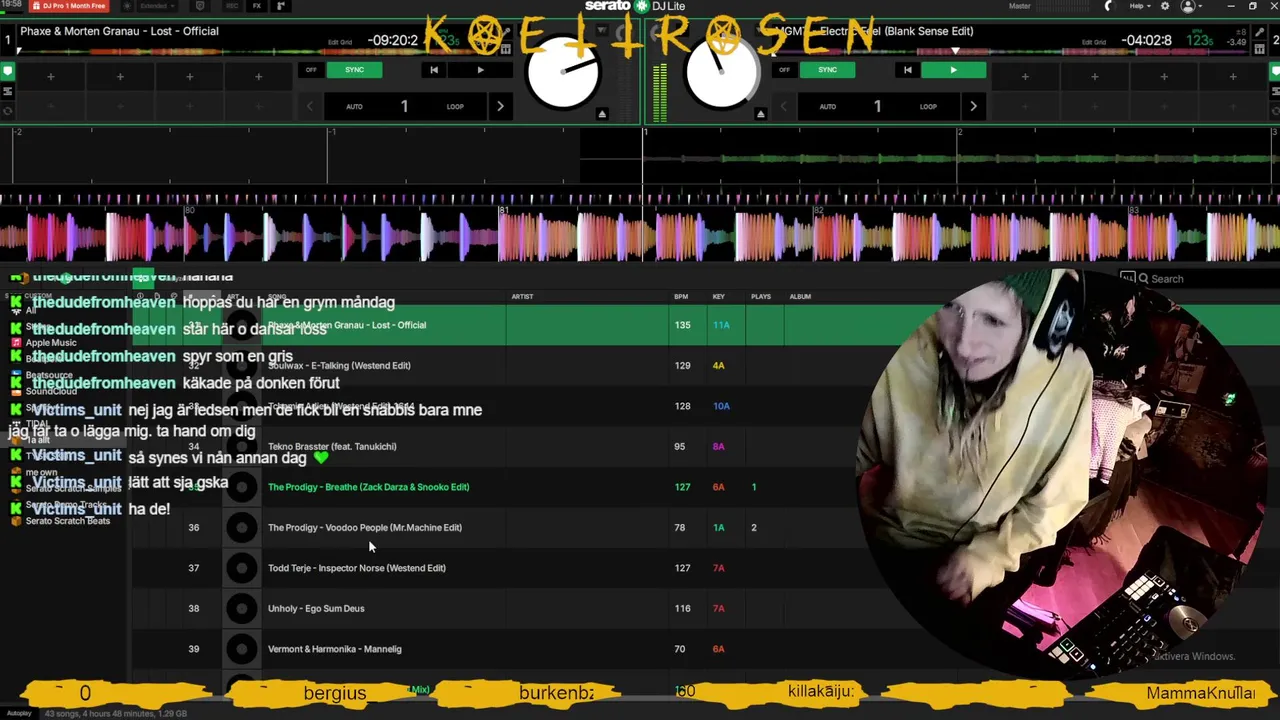Toggle LOOP on right deck
This screenshot has width=1280, height=720.
tap(928, 106)
